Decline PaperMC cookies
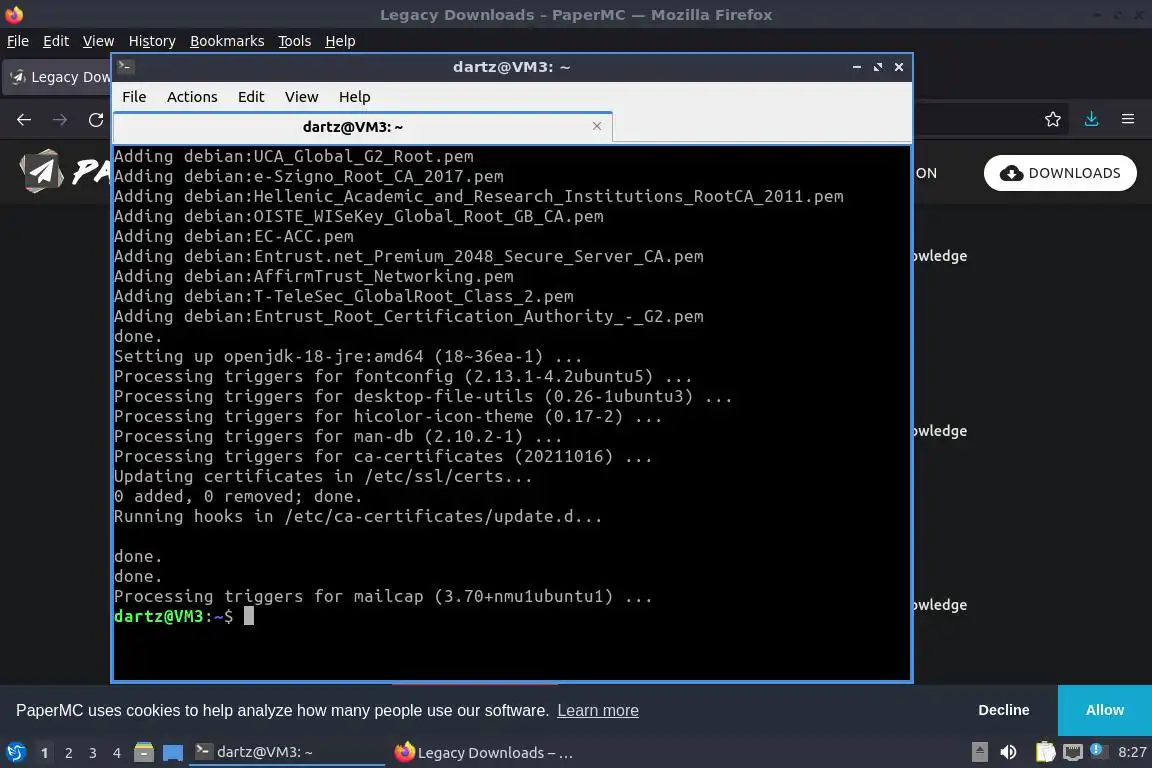Screen dimensions: 1152x768 (x=1004, y=710)
